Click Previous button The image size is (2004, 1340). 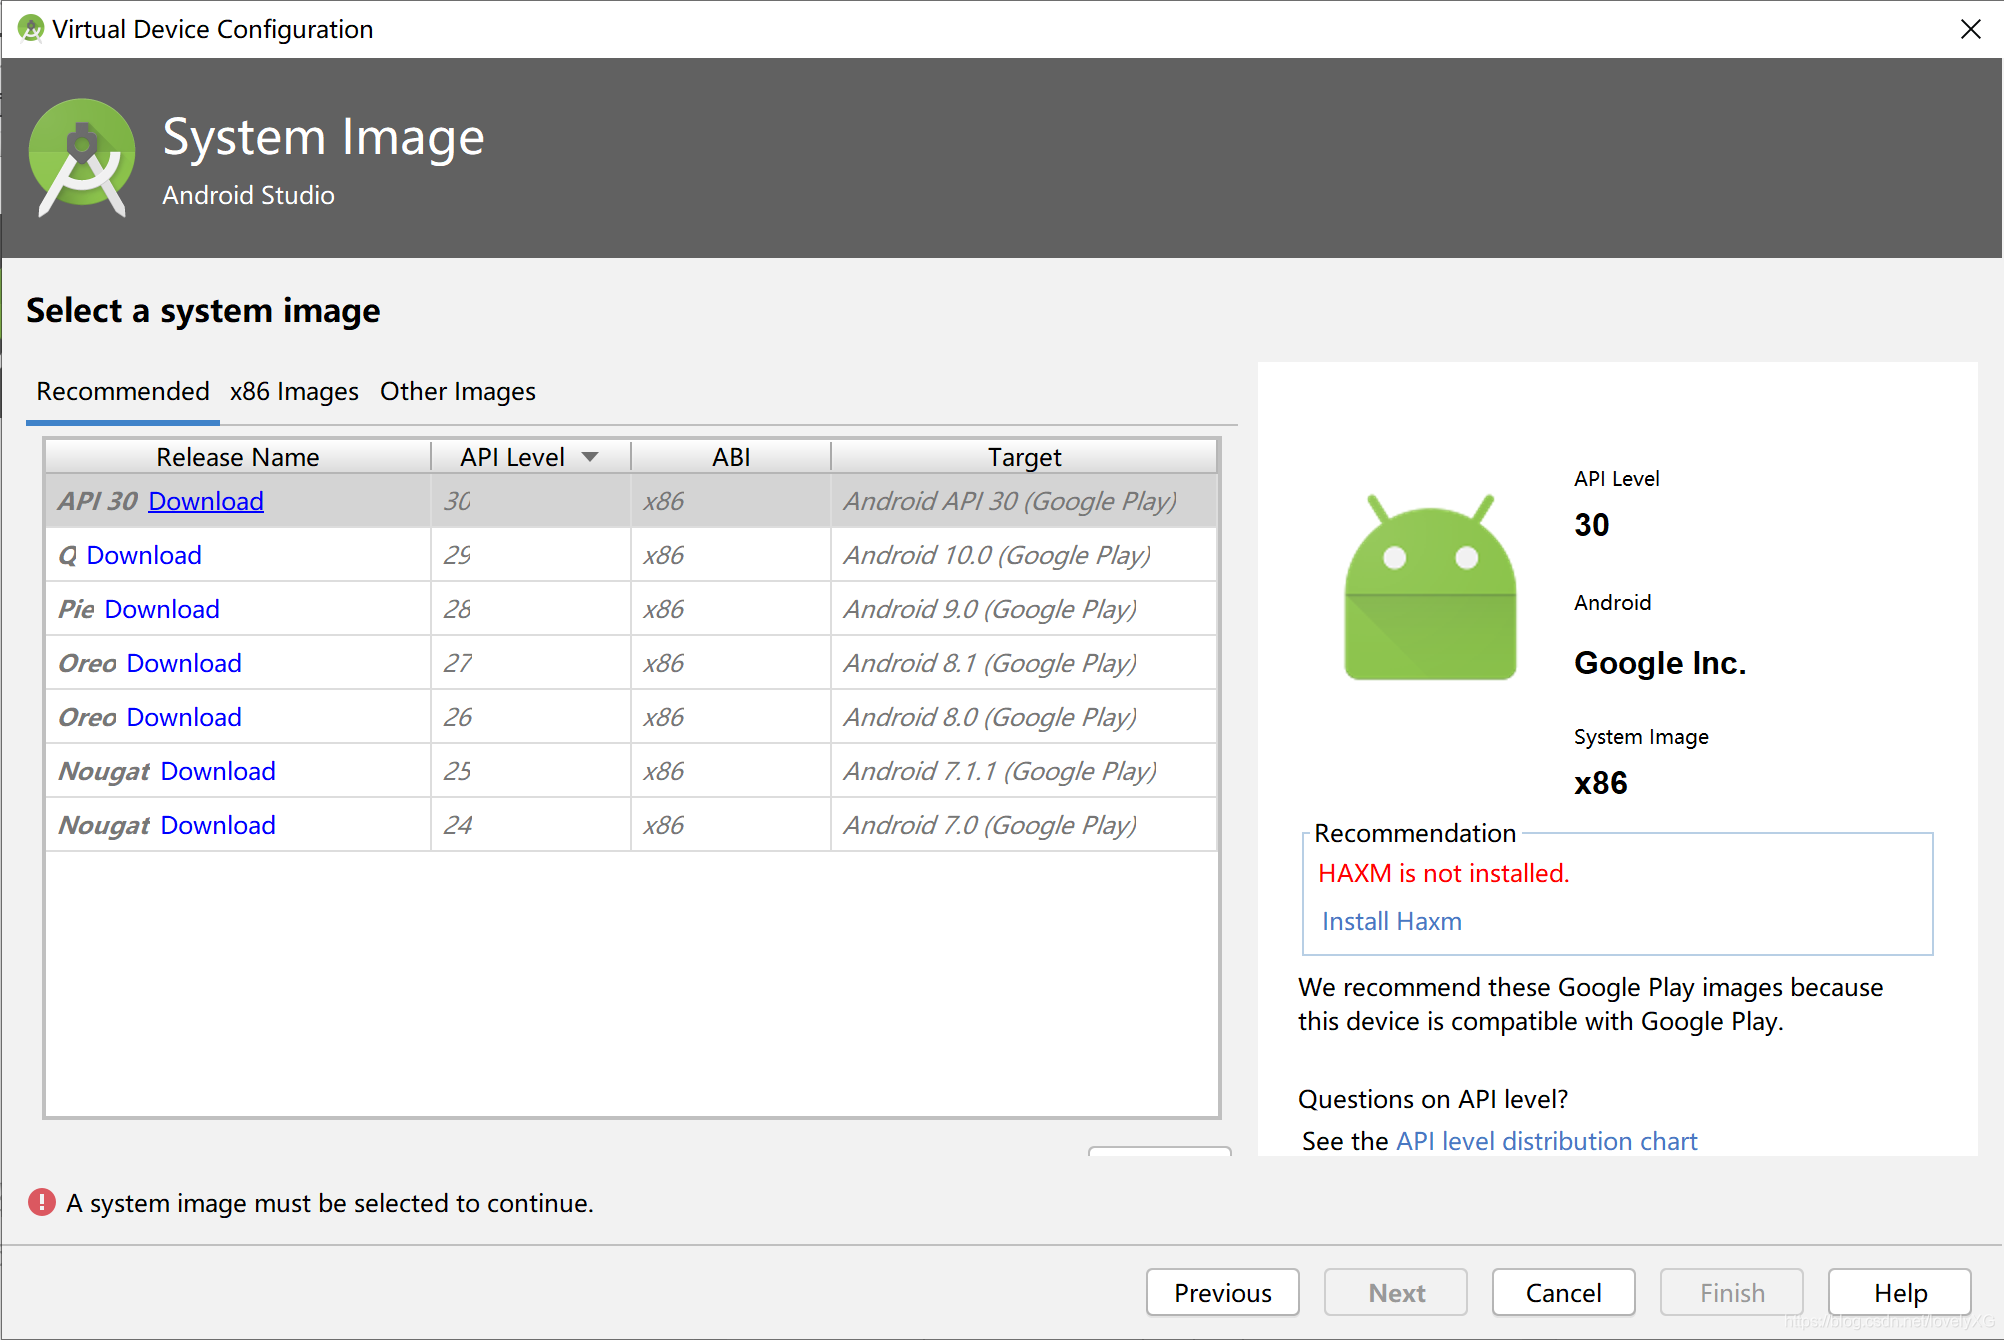[1225, 1289]
